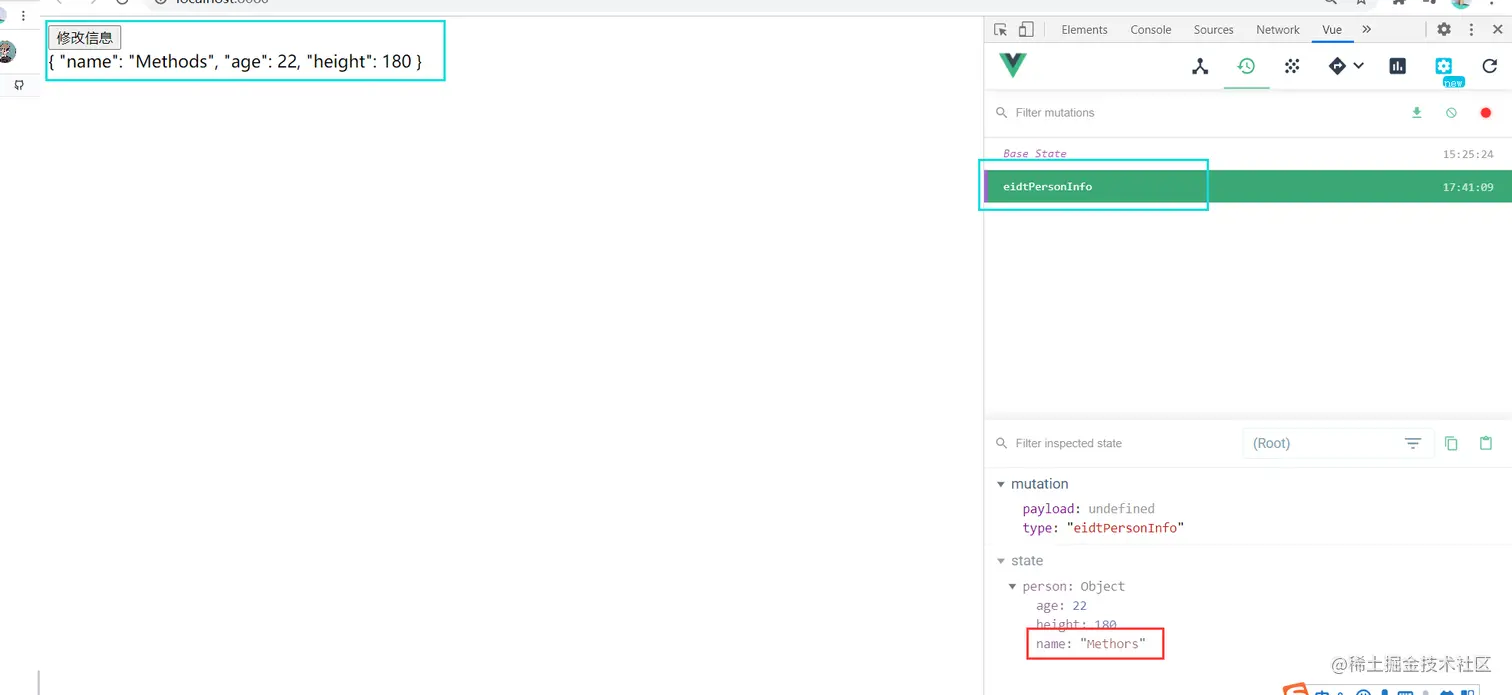Viewport: 1512px width, 695px height.
Task: Switch to the Sources tab
Action: 1214,30
